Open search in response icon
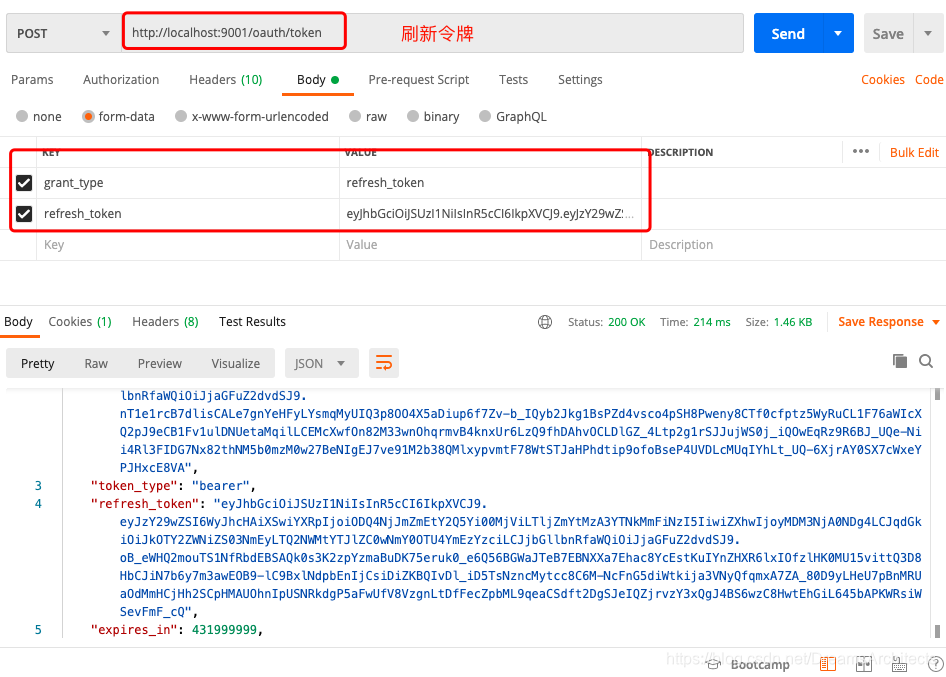This screenshot has width=946, height=677. pos(926,361)
